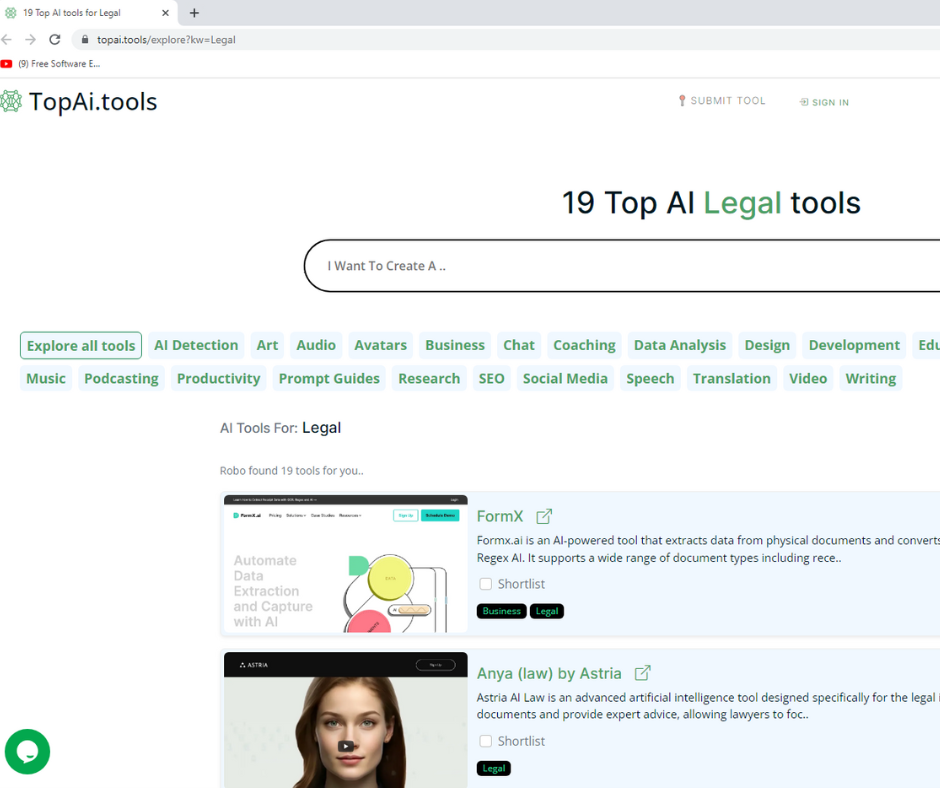This screenshot has height=788, width=940.
Task: Click SIGN IN link
Action: pos(824,103)
